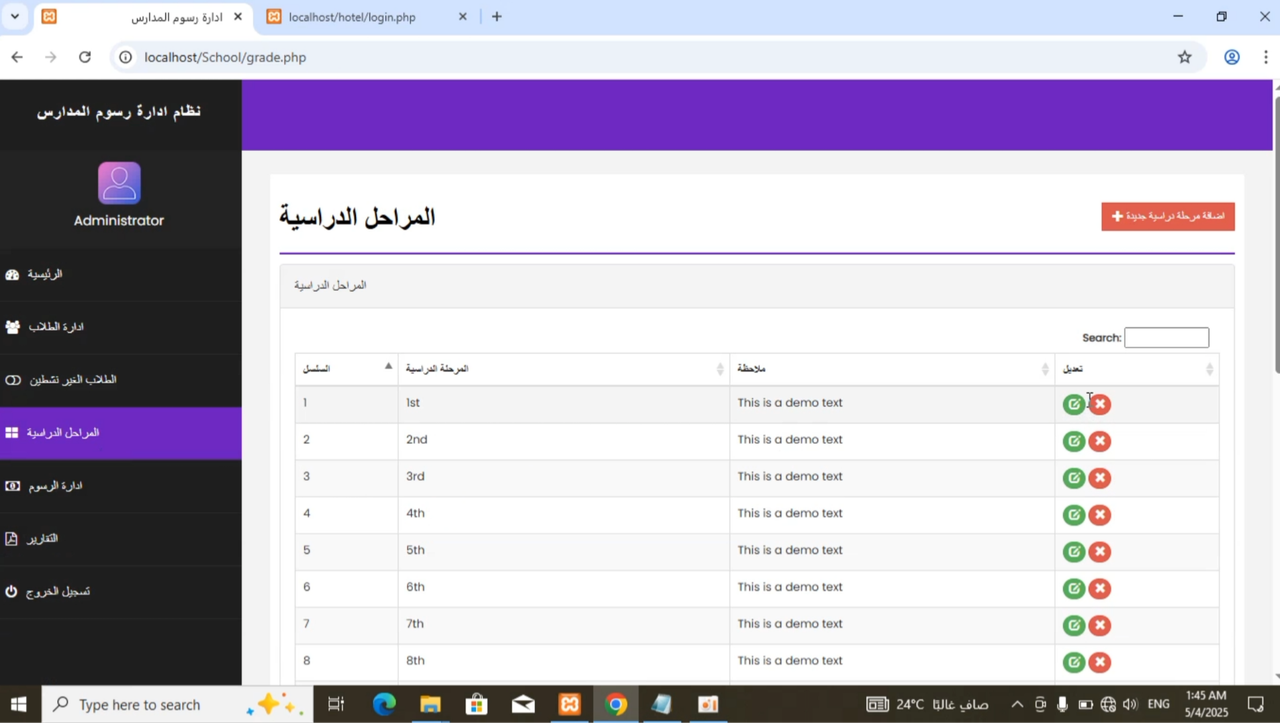Switch to localhost/hotel/login.php browser tab
This screenshot has height=723, width=1280.
coord(352,17)
